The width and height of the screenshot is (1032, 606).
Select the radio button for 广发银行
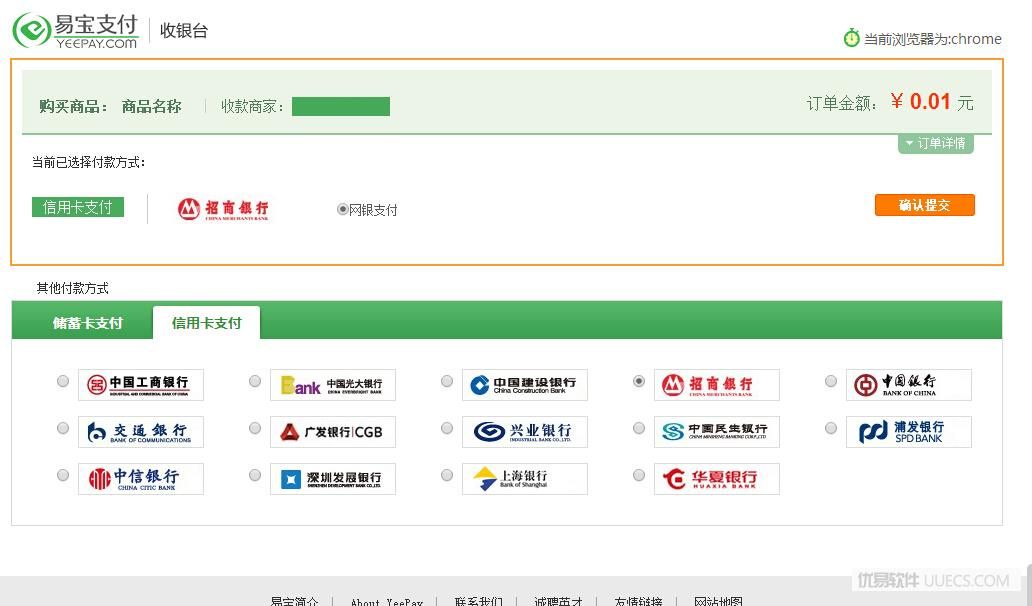[x=255, y=428]
